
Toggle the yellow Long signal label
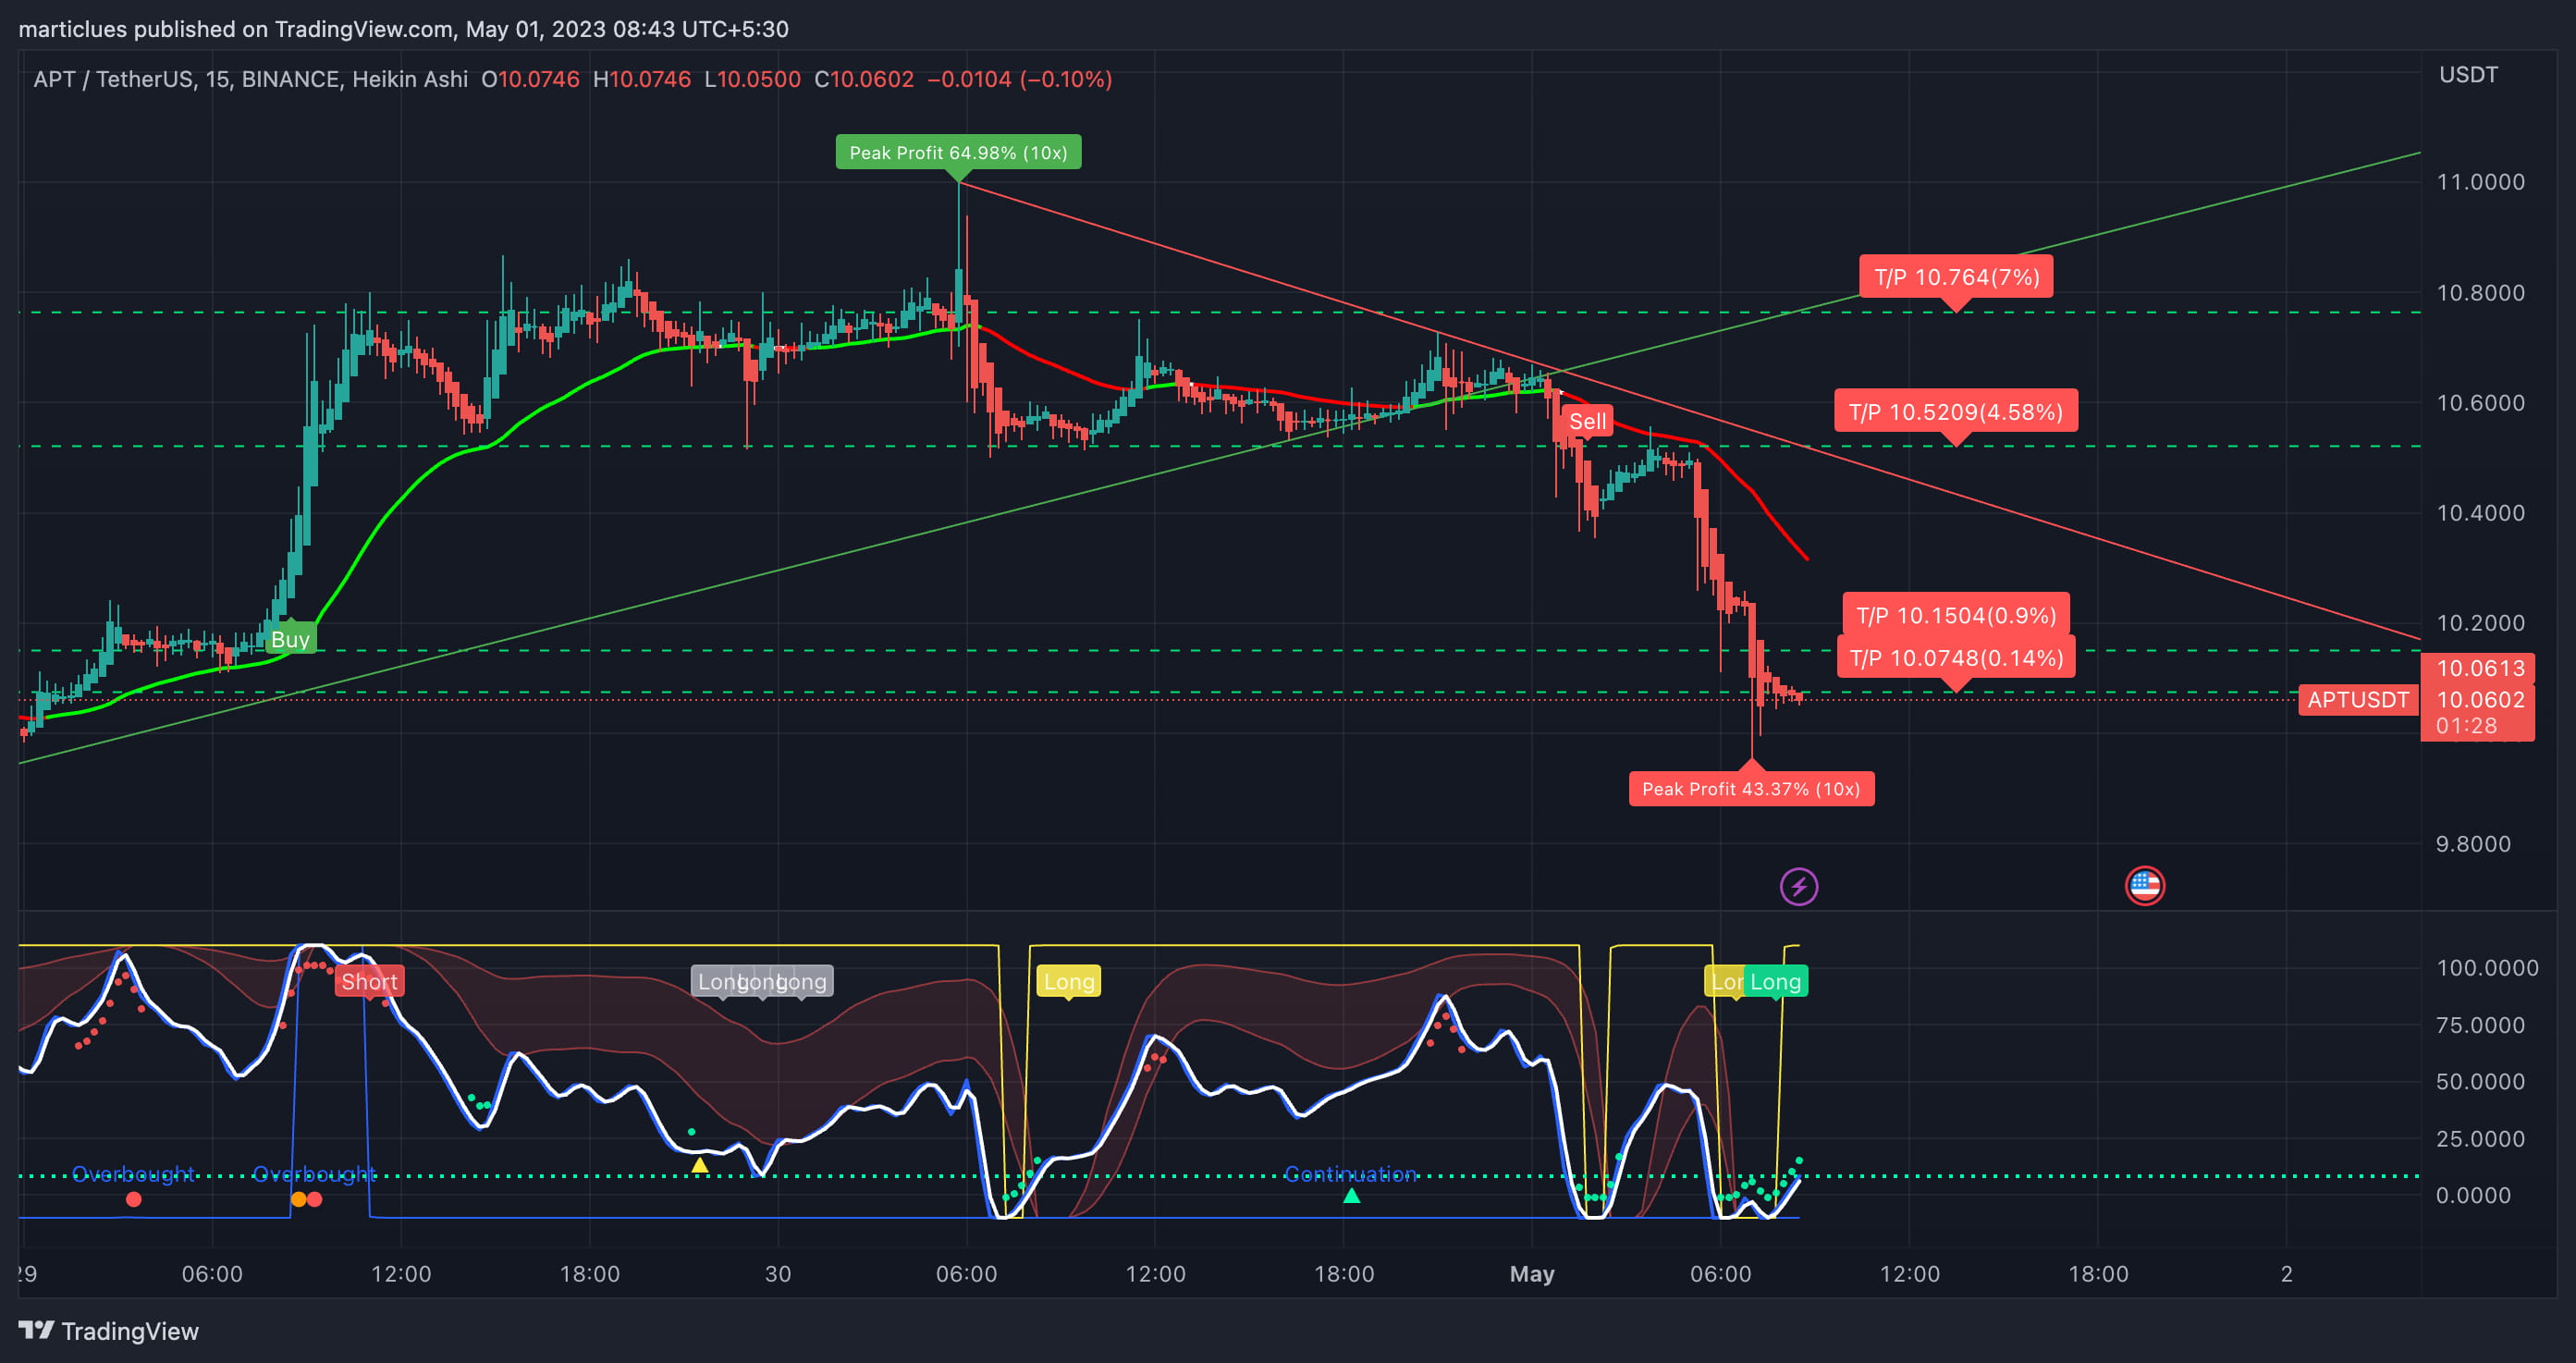click(1068, 981)
